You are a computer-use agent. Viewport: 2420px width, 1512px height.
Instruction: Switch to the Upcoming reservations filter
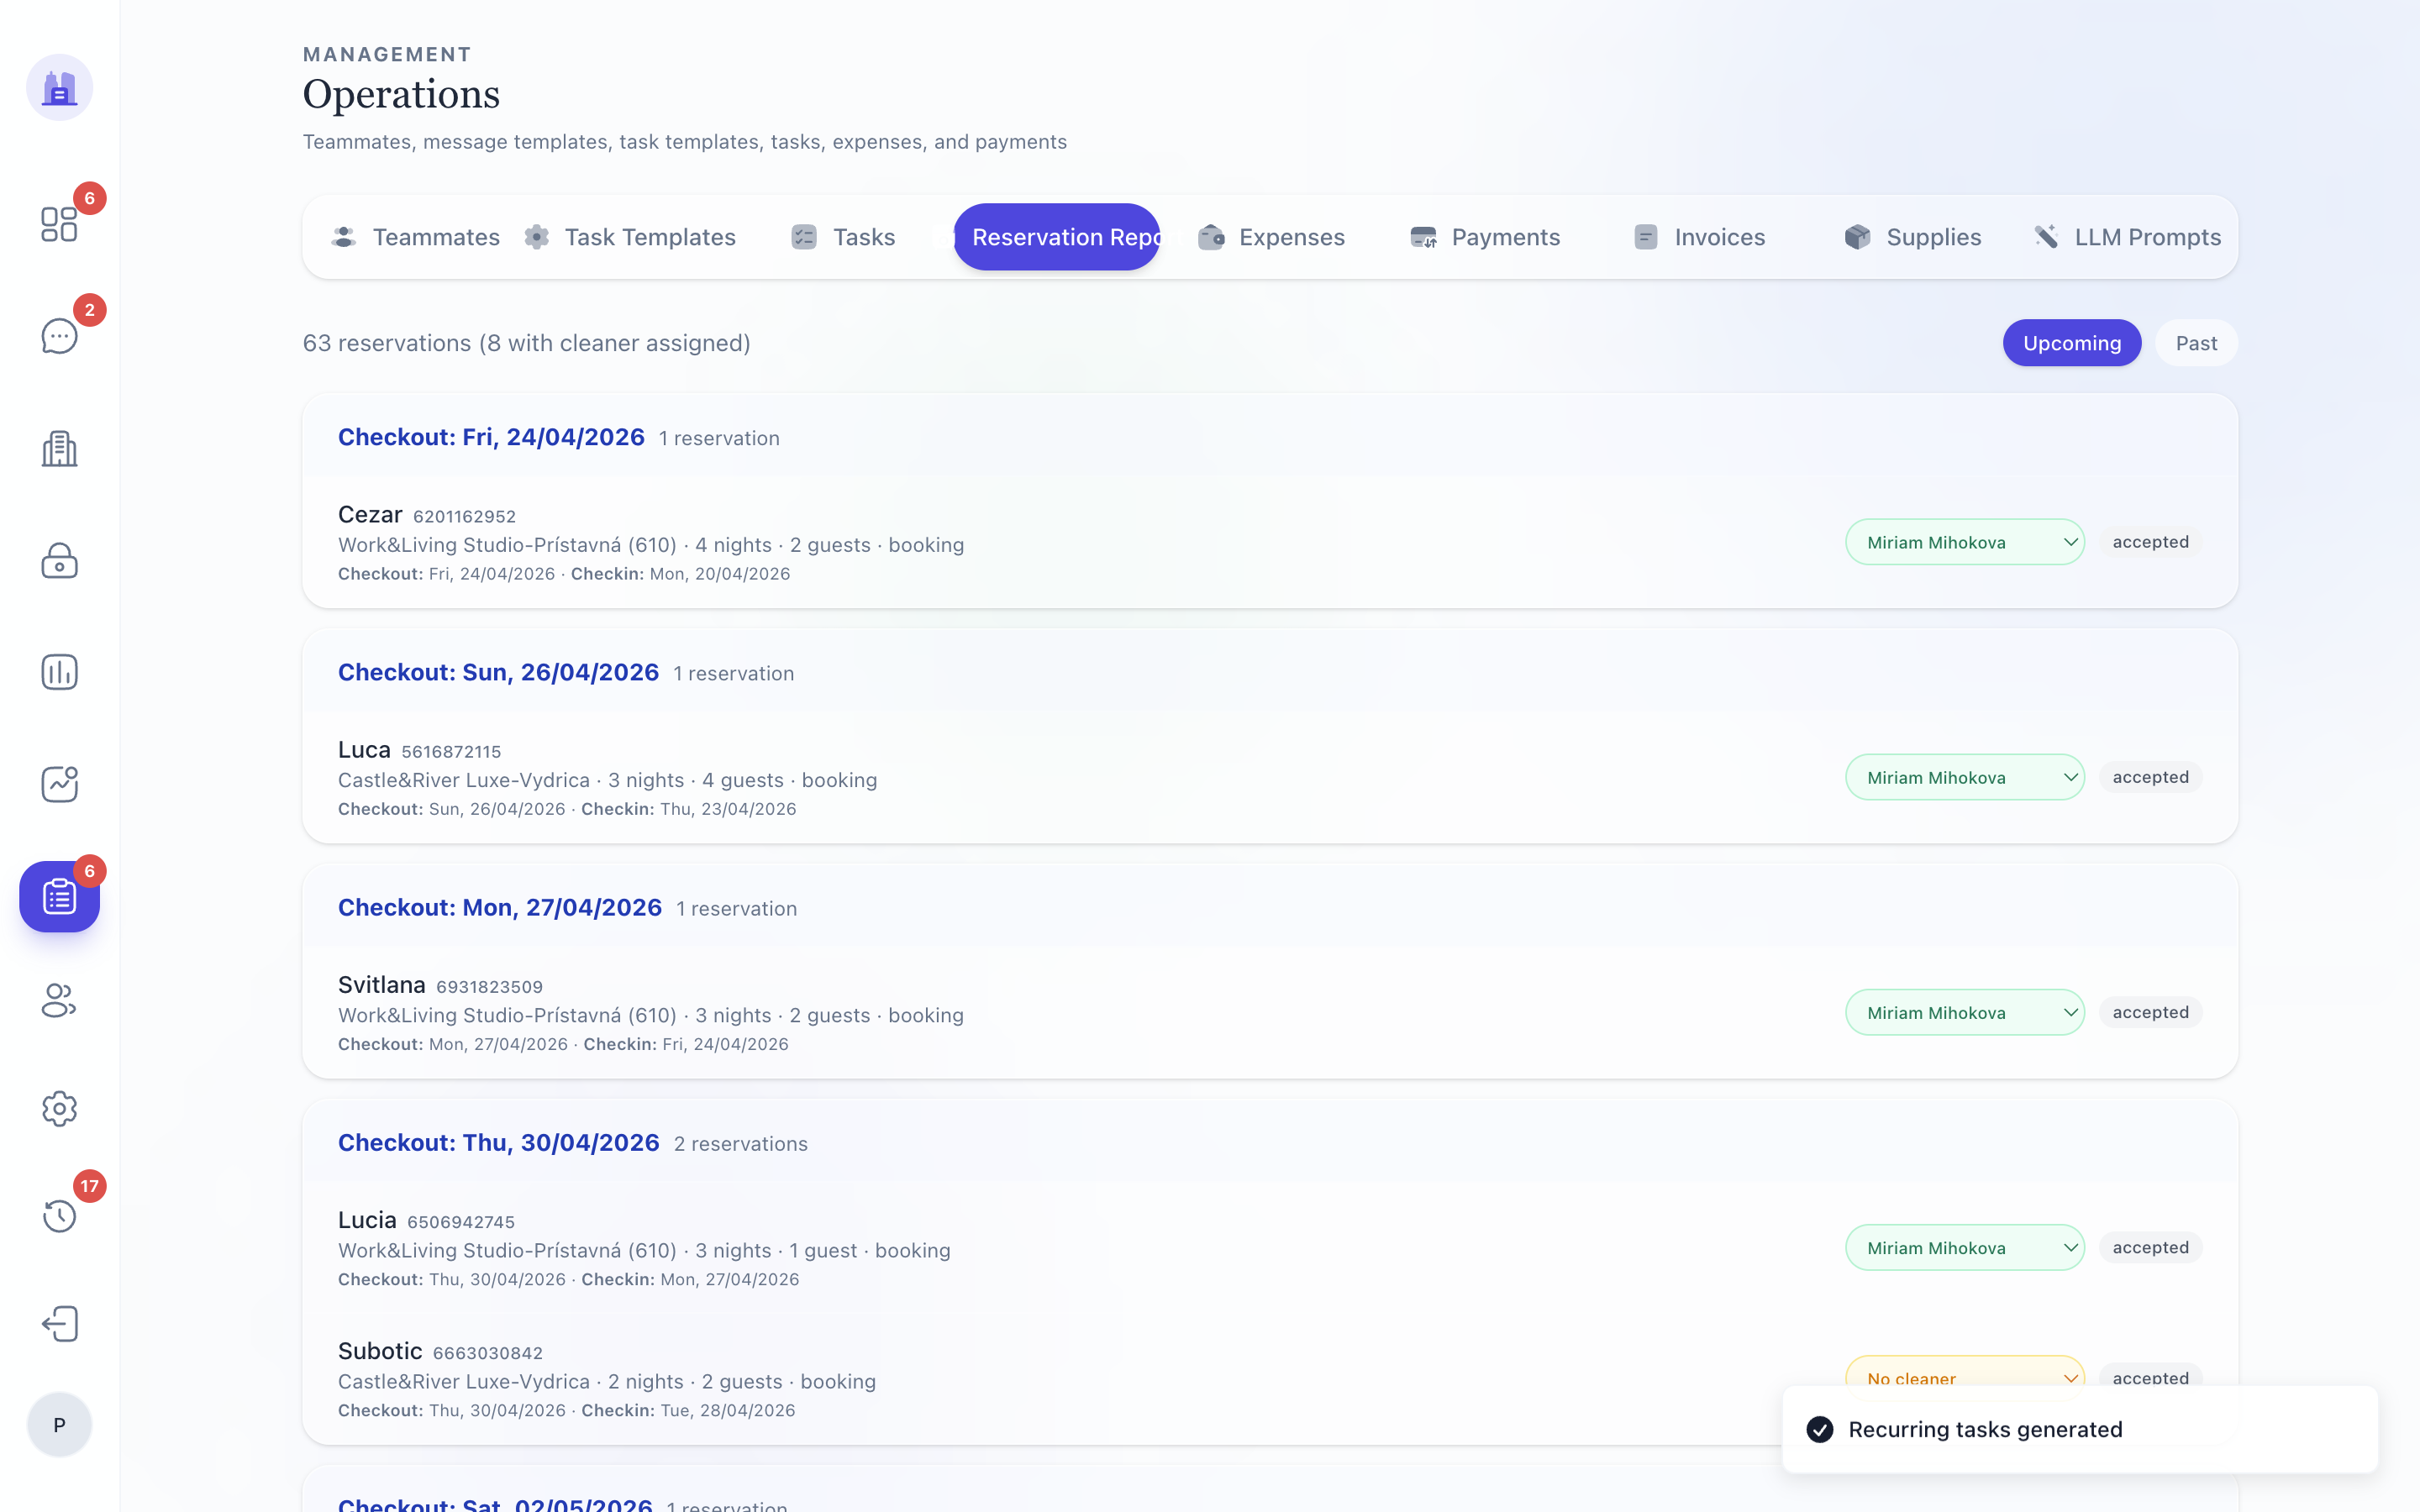click(x=2071, y=343)
